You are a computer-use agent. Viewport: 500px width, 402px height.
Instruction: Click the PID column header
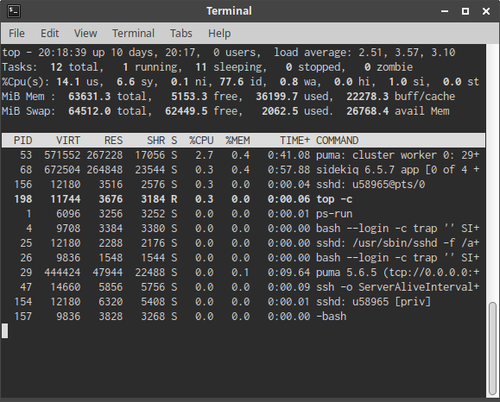click(23, 140)
